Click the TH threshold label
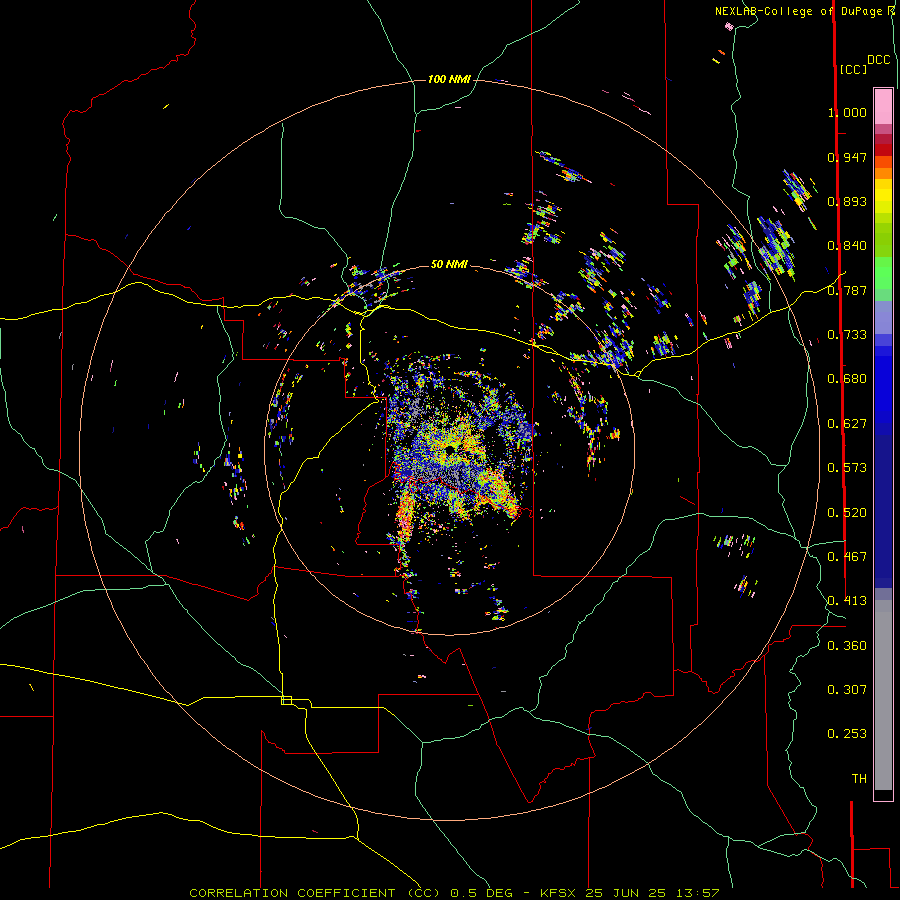900x900 pixels. pyautogui.click(x=859, y=779)
